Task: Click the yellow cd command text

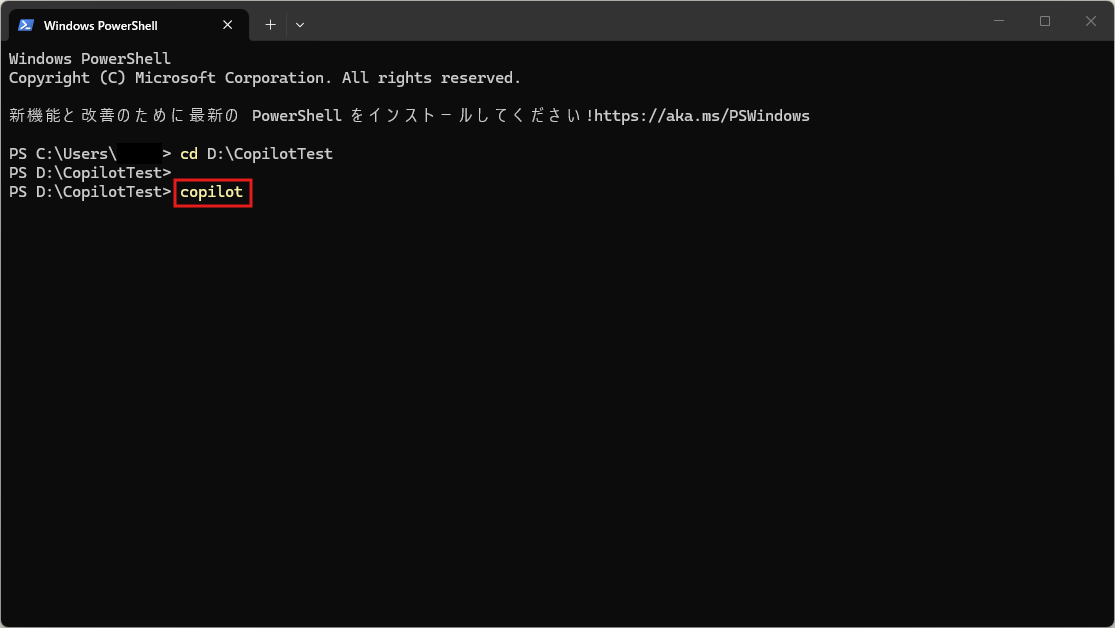Action: [x=189, y=154]
